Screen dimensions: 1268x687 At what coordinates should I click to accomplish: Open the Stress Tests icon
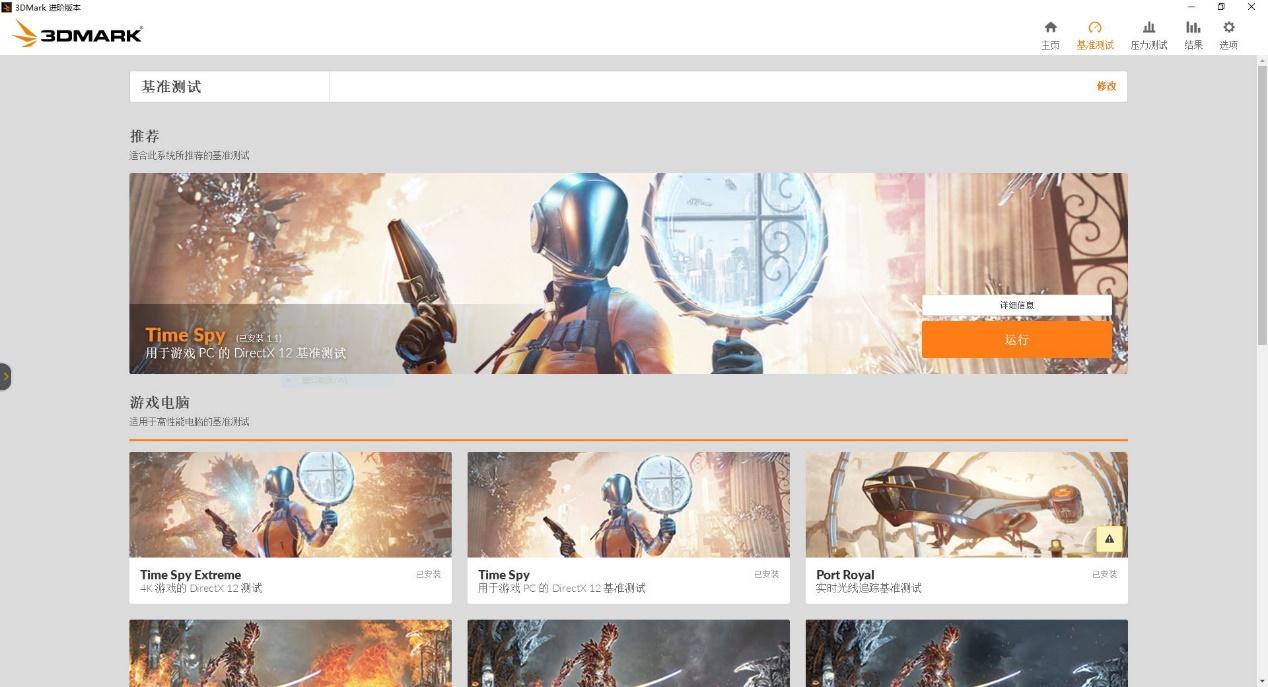point(1149,27)
